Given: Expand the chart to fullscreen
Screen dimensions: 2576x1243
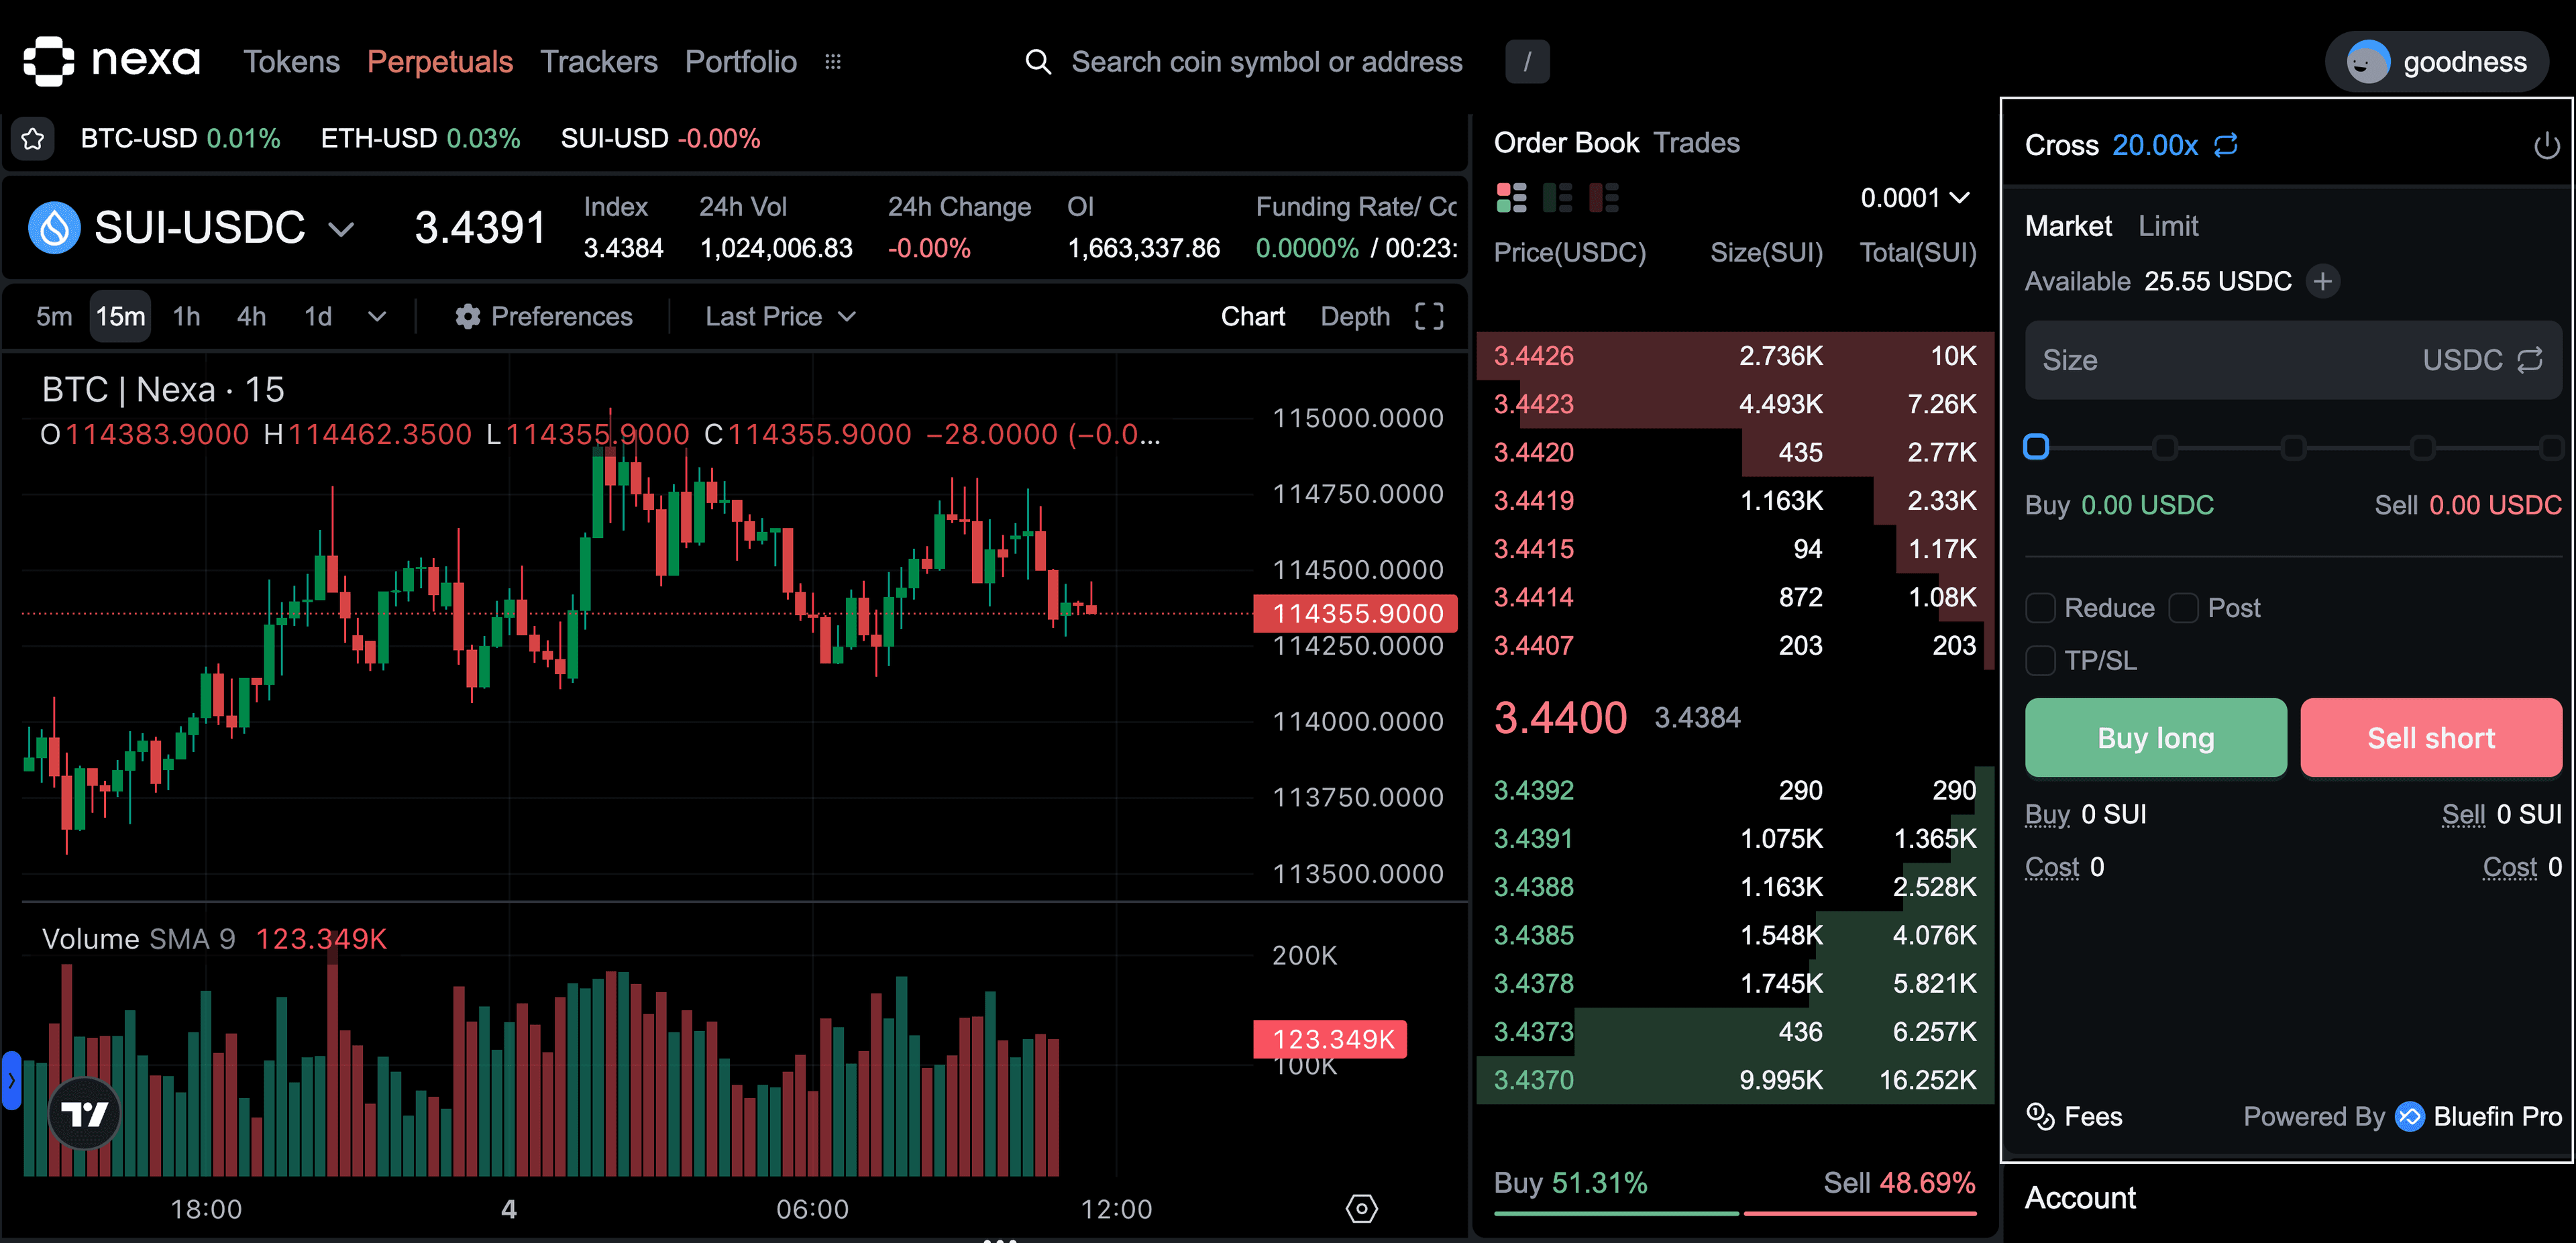Looking at the screenshot, I should coord(1429,316).
